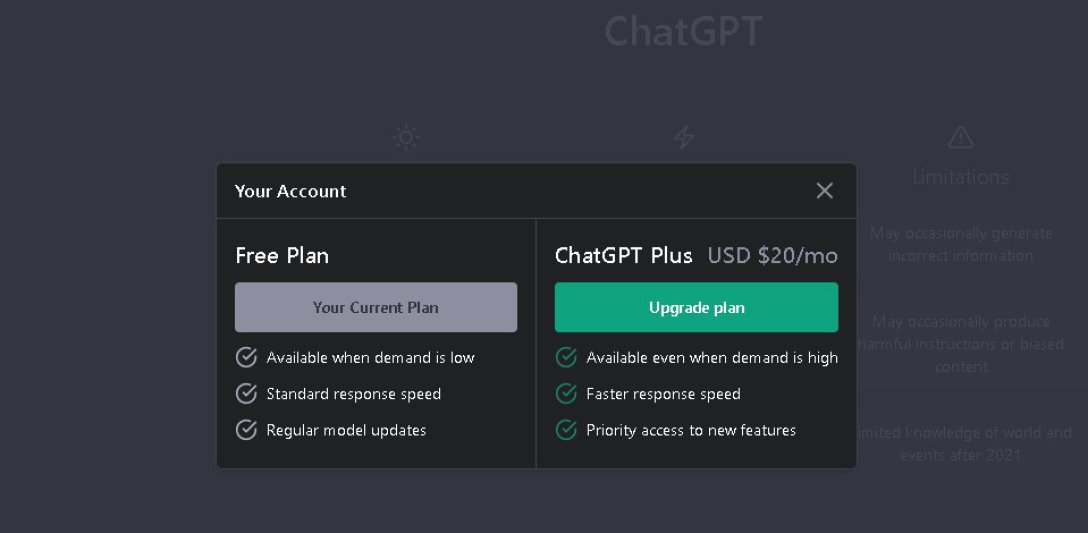Click the Upgrade plan button
This screenshot has width=1088, height=533.
pos(696,308)
